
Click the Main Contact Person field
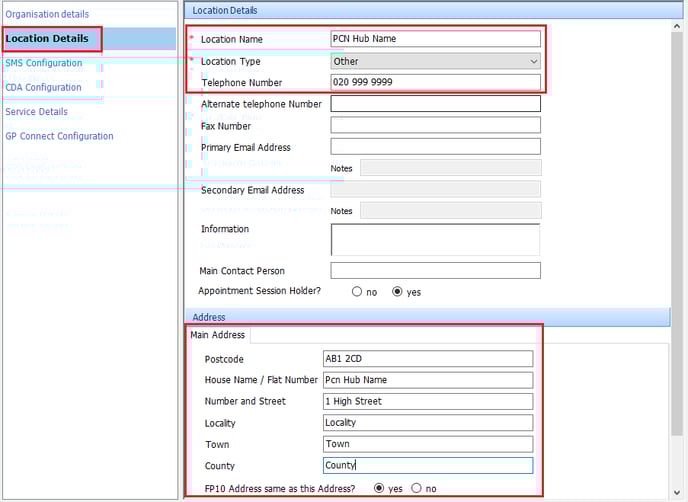coord(435,271)
